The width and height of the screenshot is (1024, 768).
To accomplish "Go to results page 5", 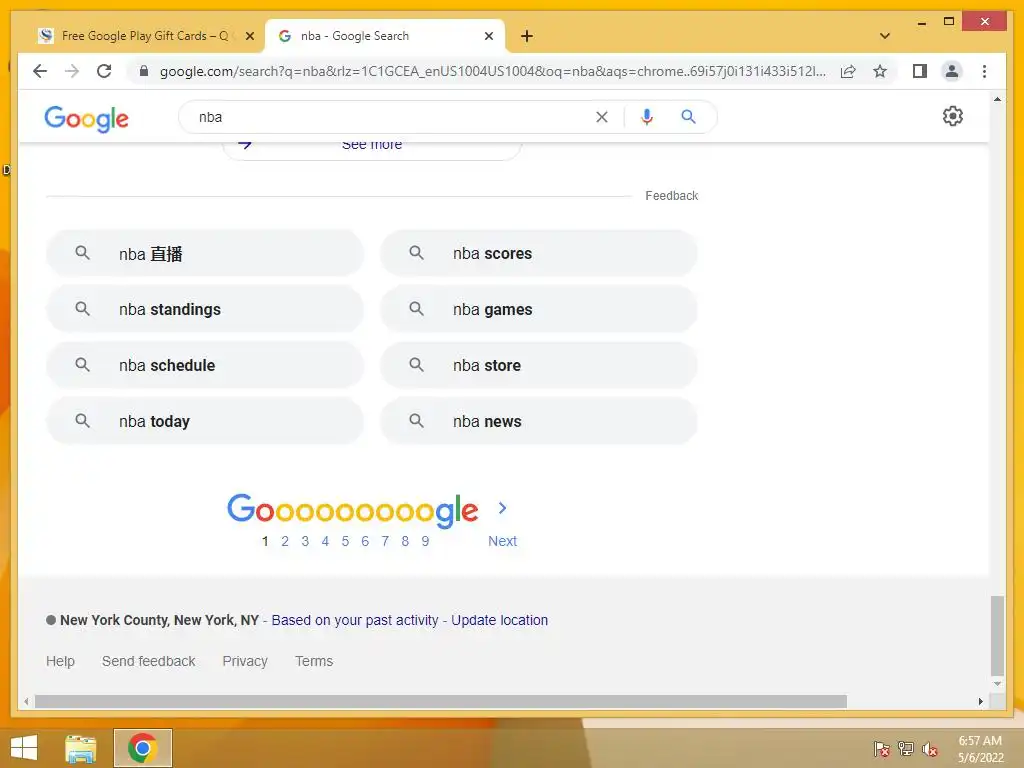I will (x=345, y=541).
